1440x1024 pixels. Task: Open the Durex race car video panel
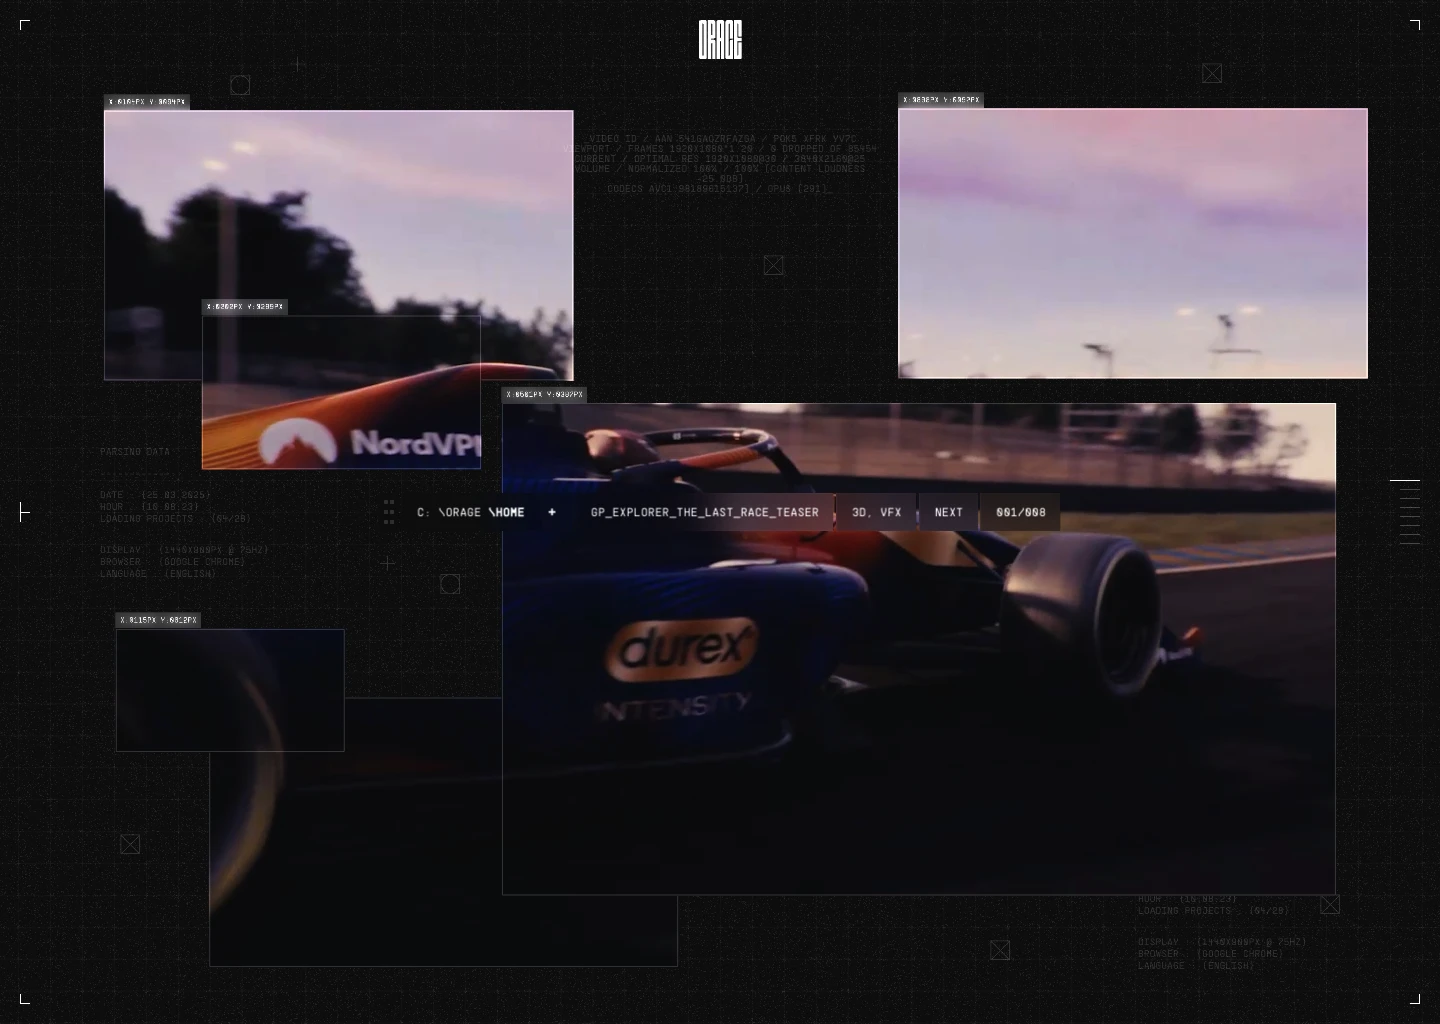click(919, 648)
